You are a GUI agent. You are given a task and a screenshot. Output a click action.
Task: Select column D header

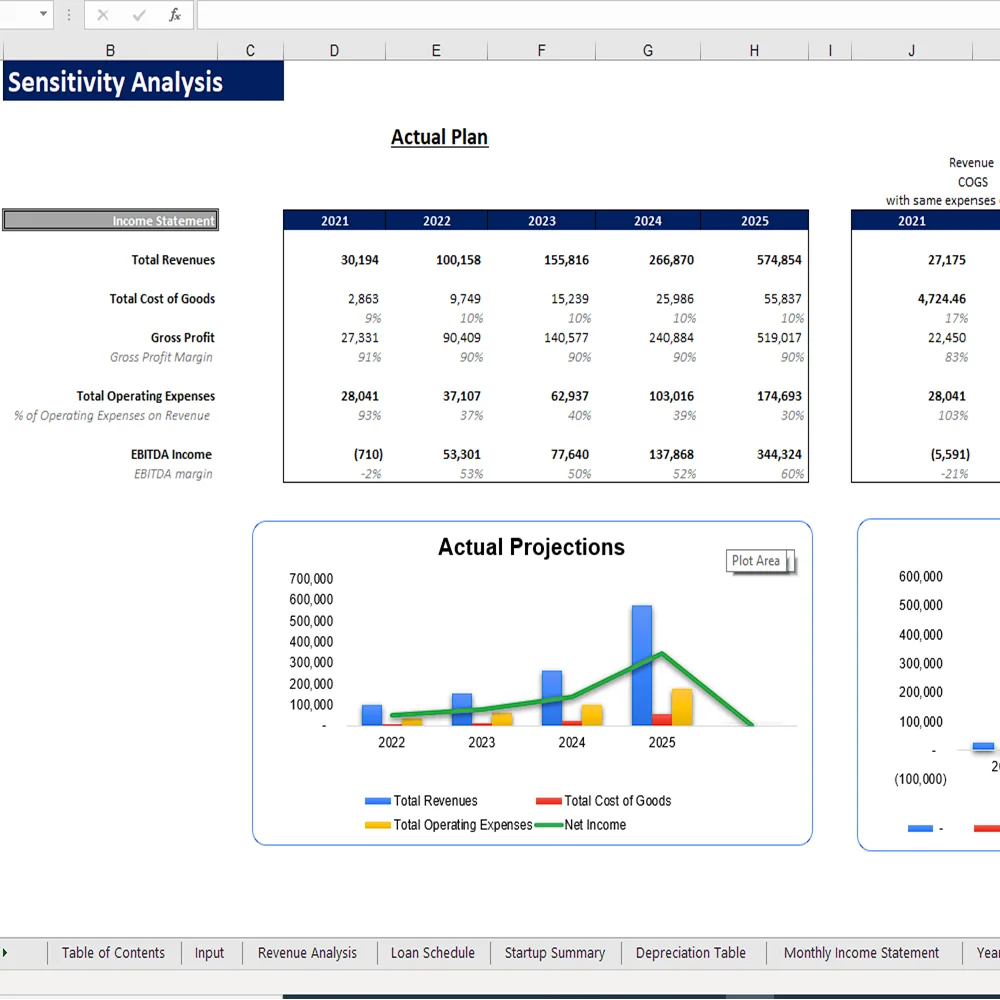point(334,49)
